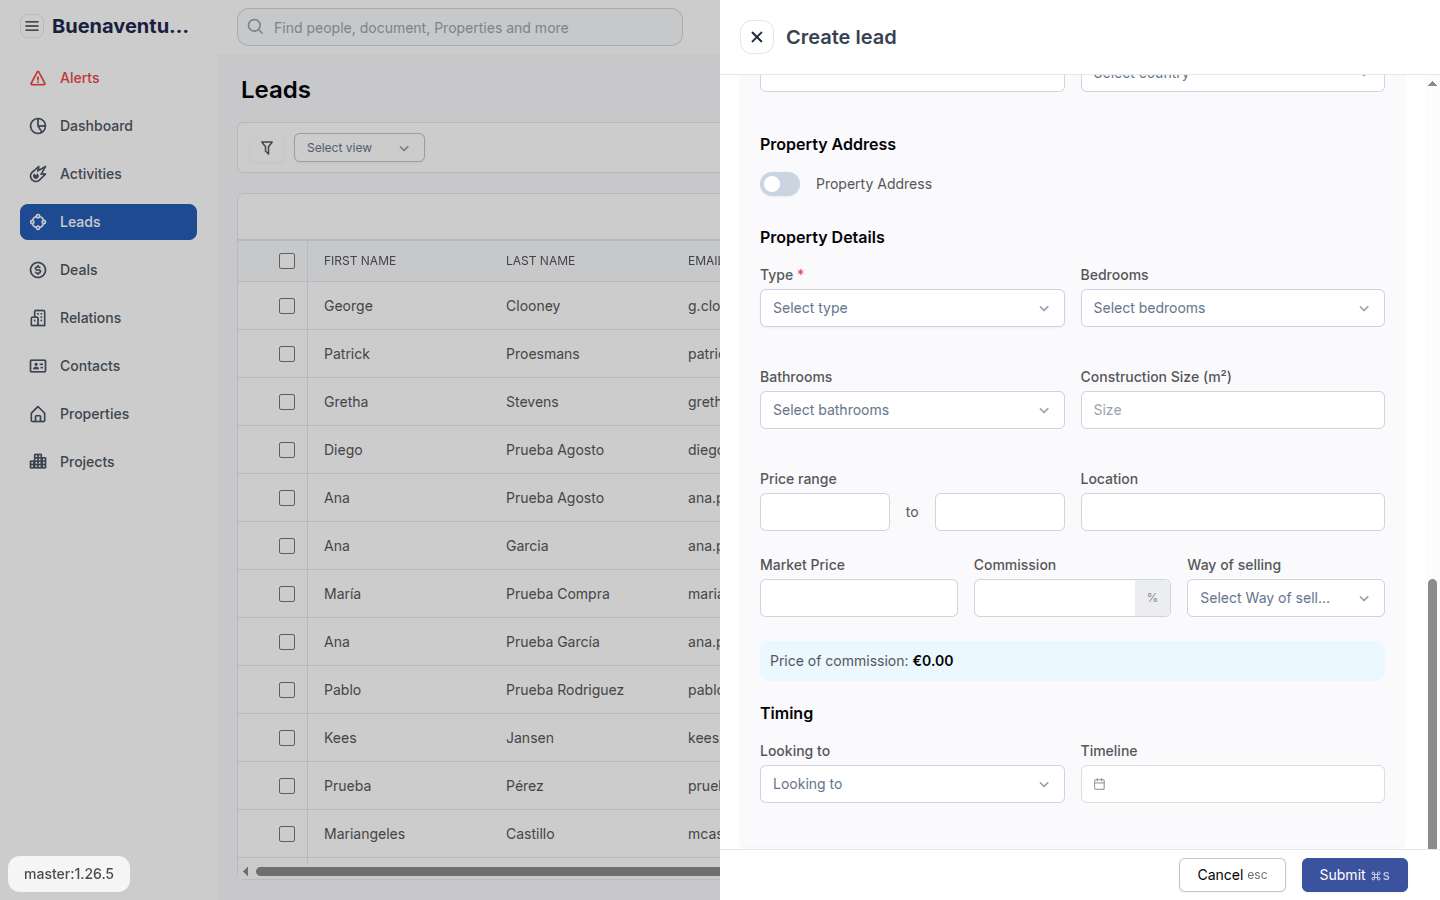Click the Activities target icon
The width and height of the screenshot is (1440, 900).
38,174
